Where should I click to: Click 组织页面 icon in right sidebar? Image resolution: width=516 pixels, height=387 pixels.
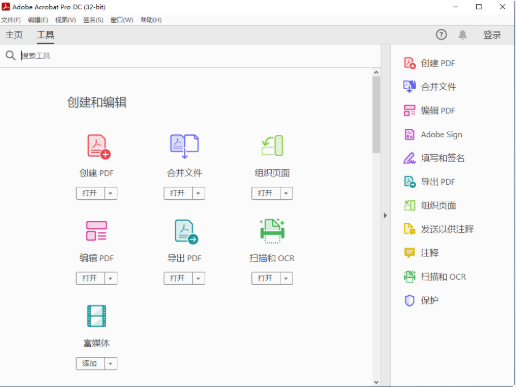click(x=409, y=205)
